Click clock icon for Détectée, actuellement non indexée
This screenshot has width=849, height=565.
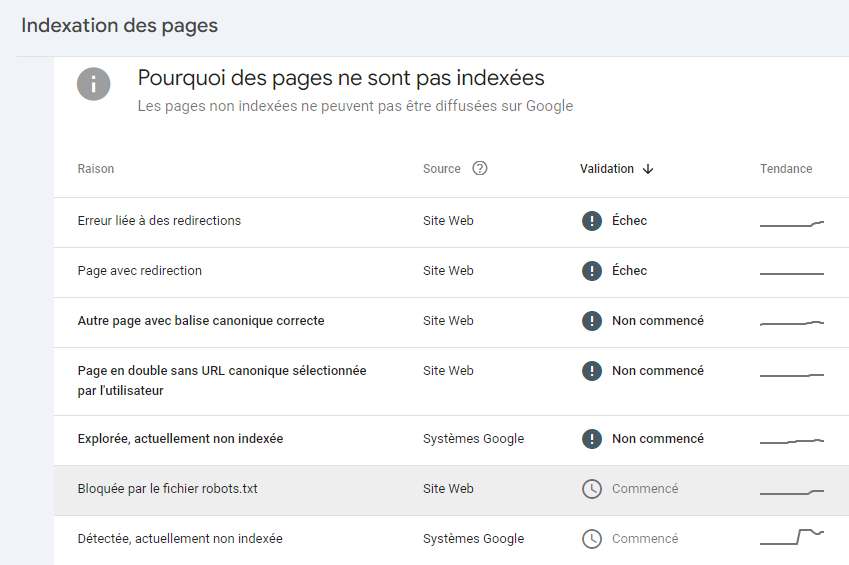point(592,539)
